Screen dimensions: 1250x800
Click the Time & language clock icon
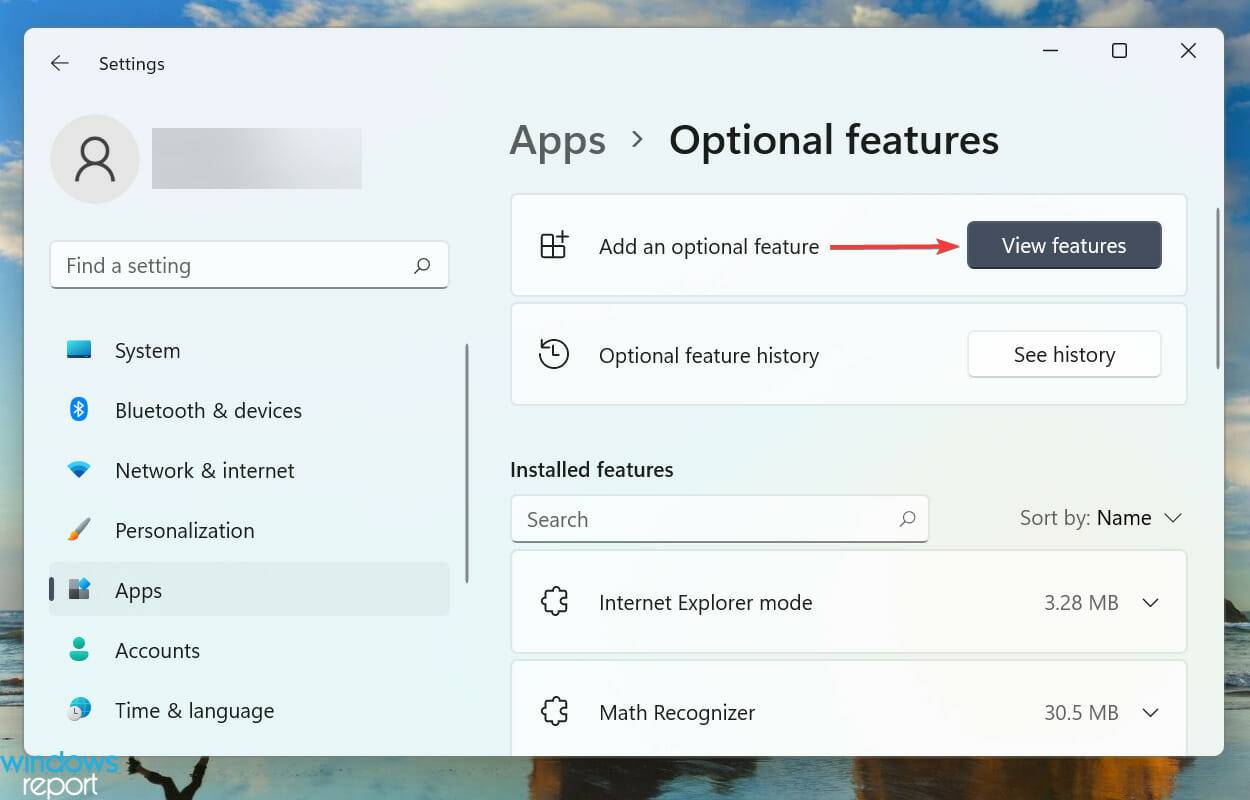(x=78, y=710)
